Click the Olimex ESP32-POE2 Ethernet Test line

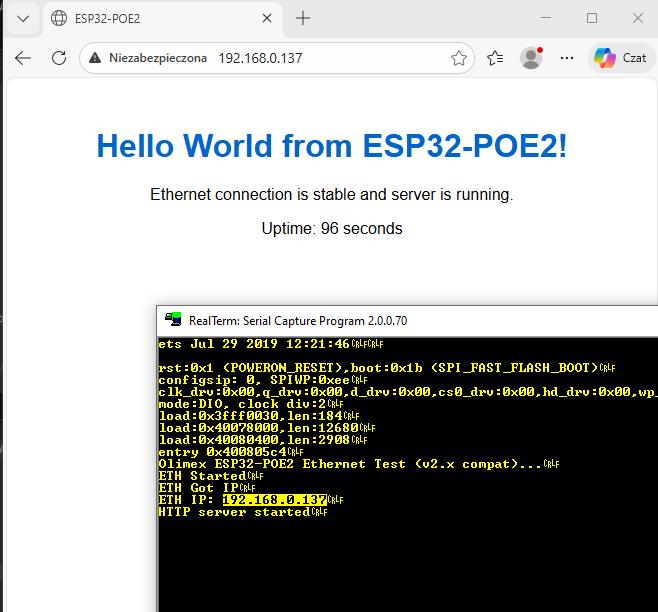[x=359, y=464]
